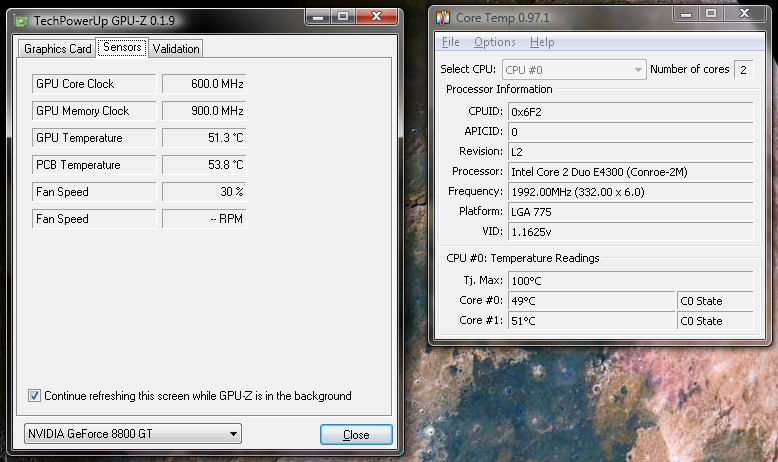Open the Options menu in Core Temp
The height and width of the screenshot is (462, 778).
[495, 42]
